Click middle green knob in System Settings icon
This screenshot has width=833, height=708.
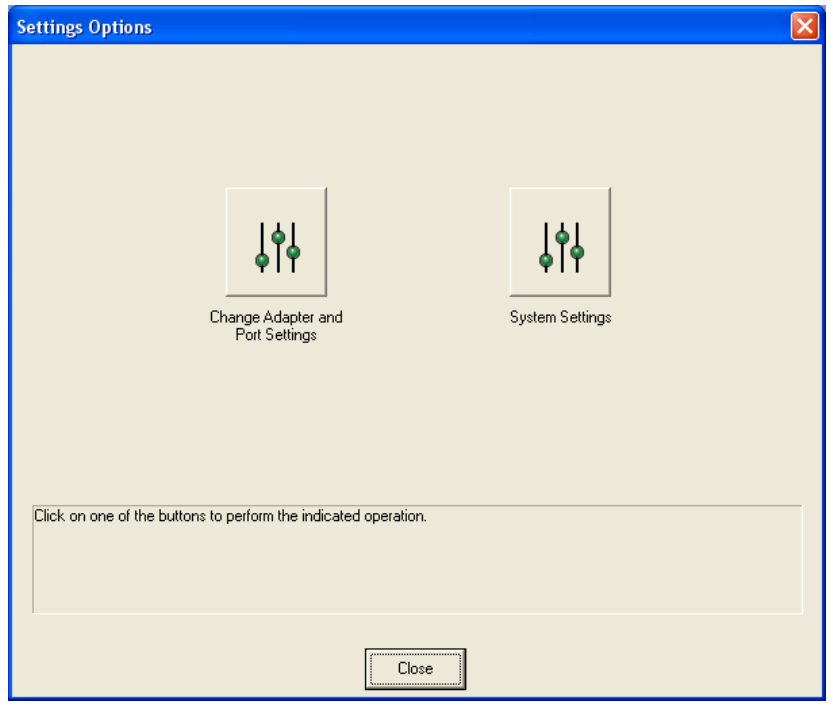(x=563, y=237)
